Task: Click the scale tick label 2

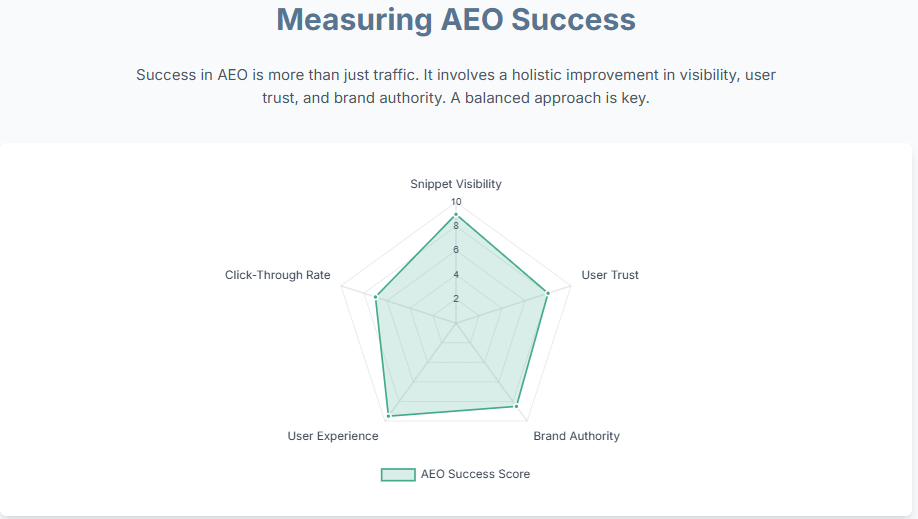Action: [456, 298]
